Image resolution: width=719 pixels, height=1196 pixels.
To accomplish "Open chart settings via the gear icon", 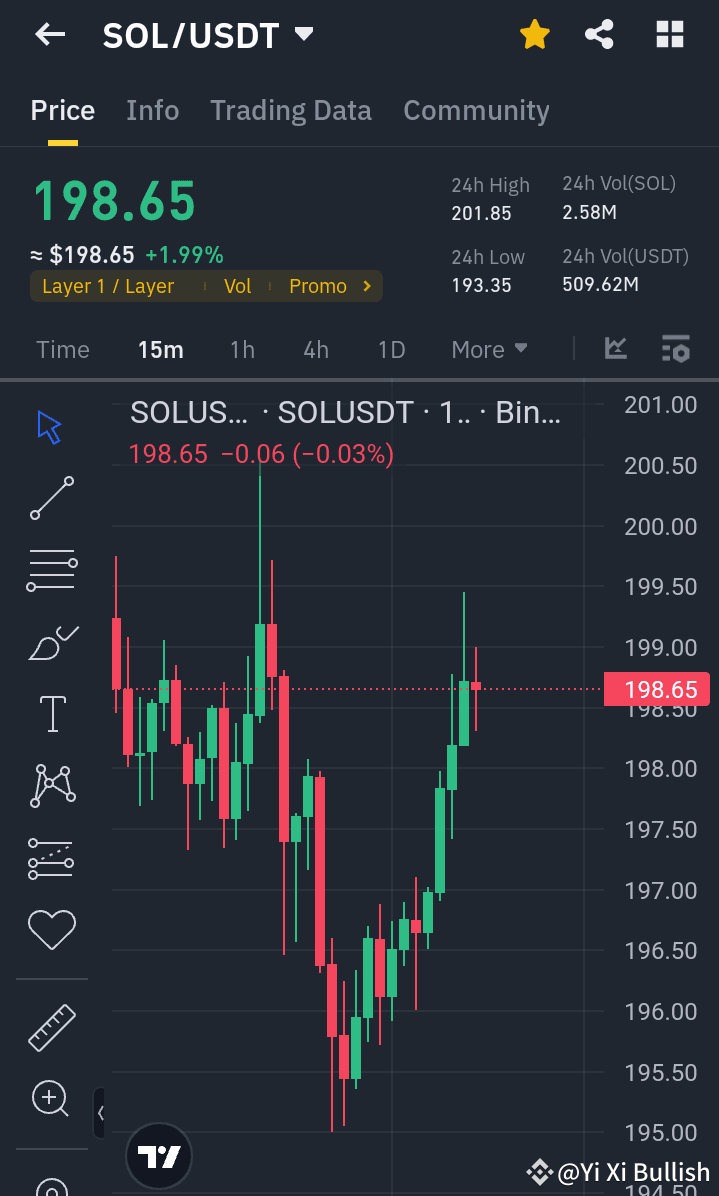I will click(675, 349).
